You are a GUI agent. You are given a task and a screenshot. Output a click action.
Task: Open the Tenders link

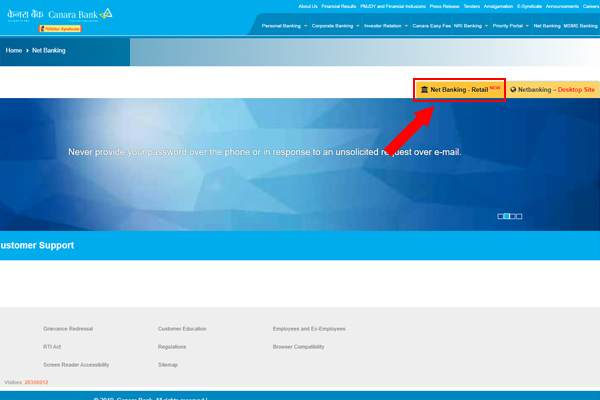pos(471,7)
